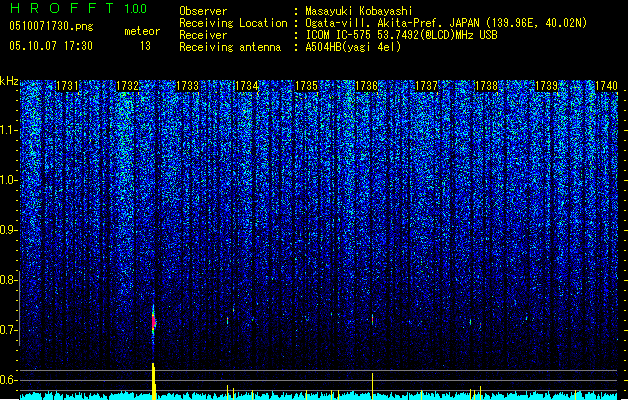Click the meteor count 13
Image resolution: width=629 pixels, height=400 pixels.
(145, 46)
